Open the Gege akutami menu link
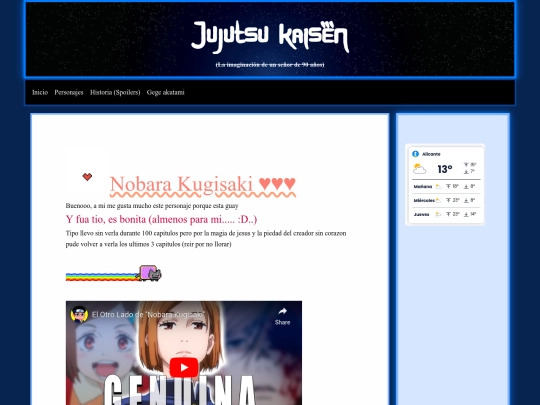540x405 pixels. (x=166, y=92)
